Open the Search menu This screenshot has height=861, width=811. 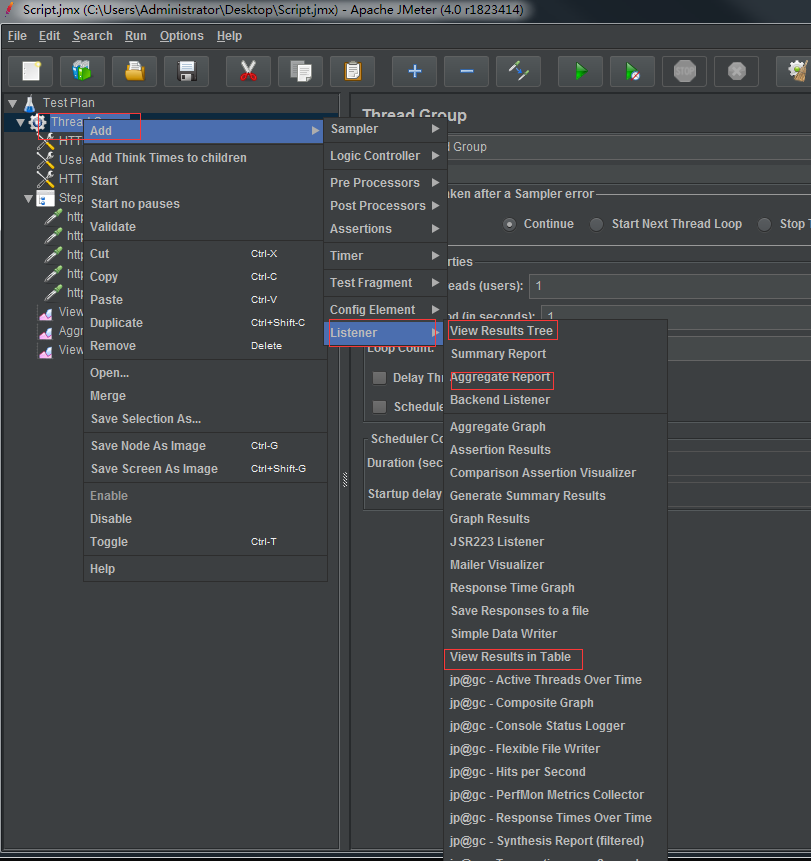click(92, 36)
